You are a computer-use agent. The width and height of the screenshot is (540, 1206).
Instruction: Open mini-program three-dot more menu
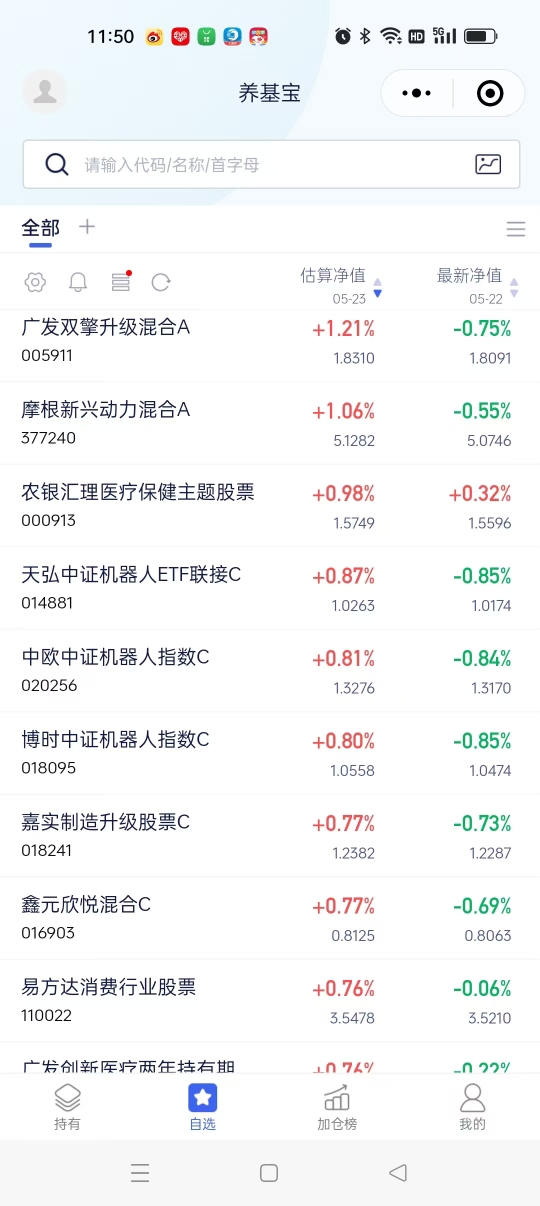point(416,93)
